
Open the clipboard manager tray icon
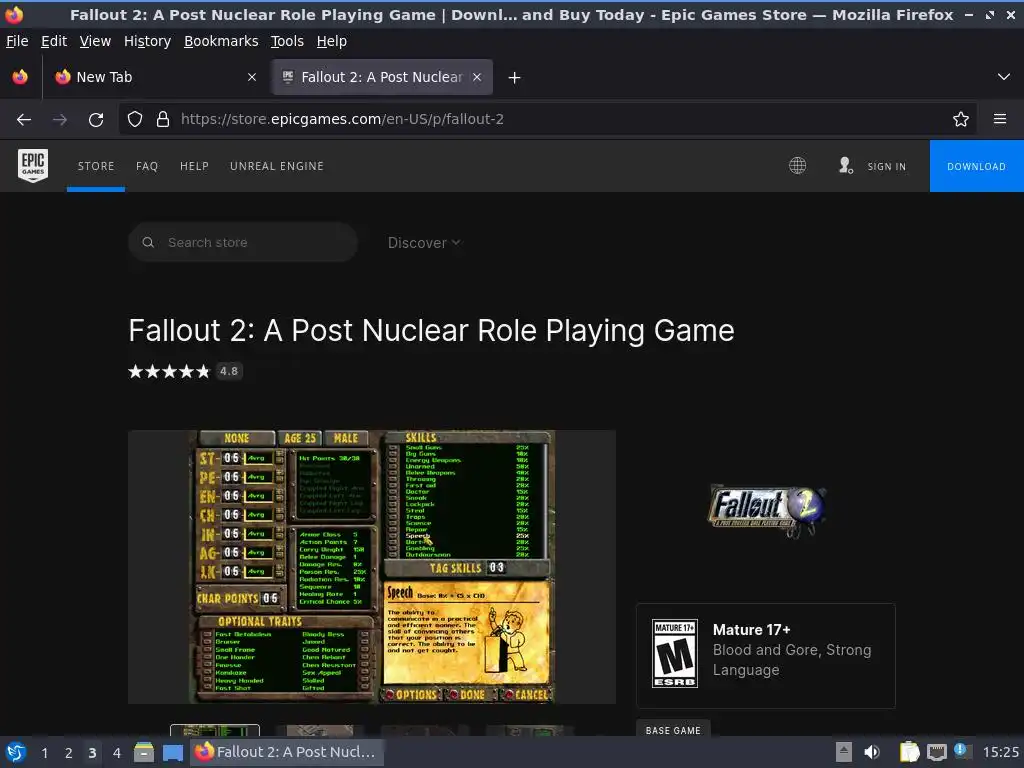click(x=909, y=752)
